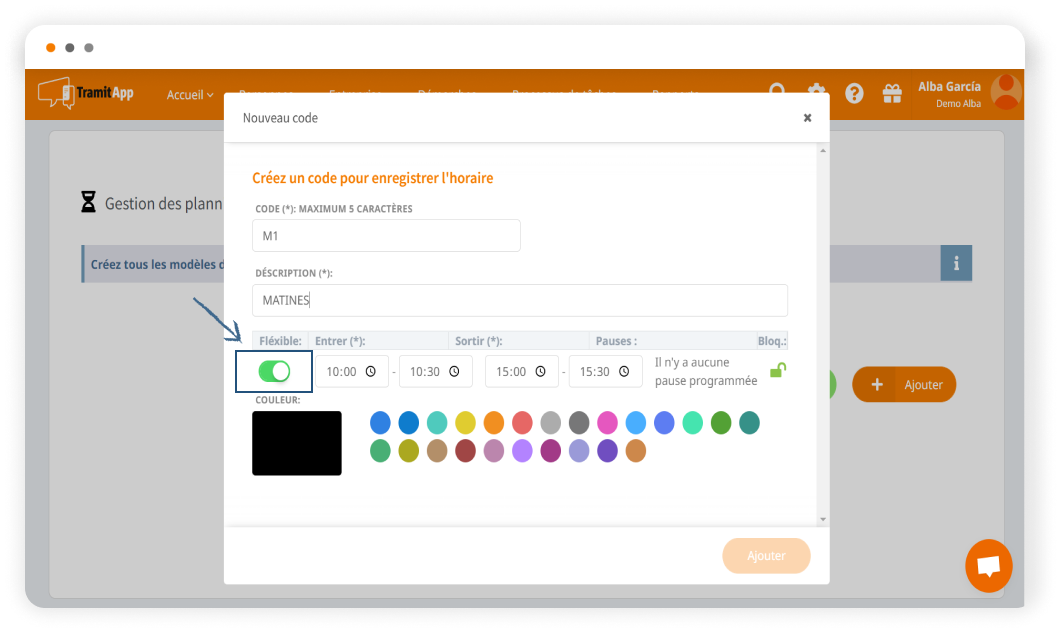Click the TramitApp logo

pos(85,94)
